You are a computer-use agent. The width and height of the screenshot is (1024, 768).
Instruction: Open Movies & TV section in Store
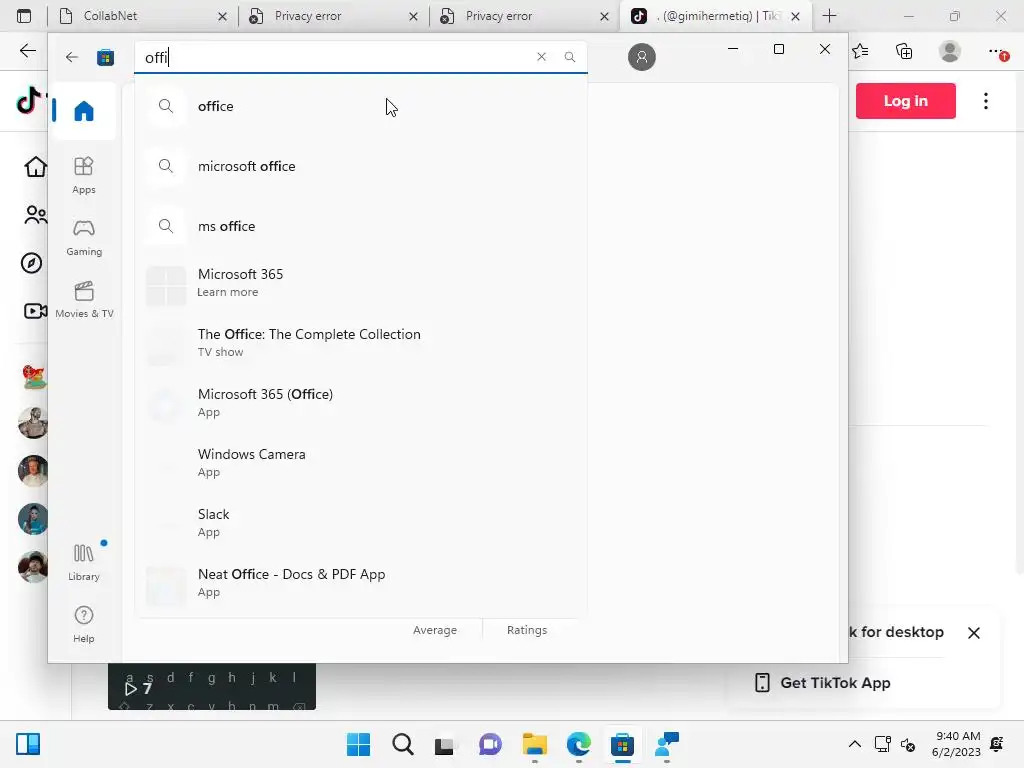(x=84, y=299)
